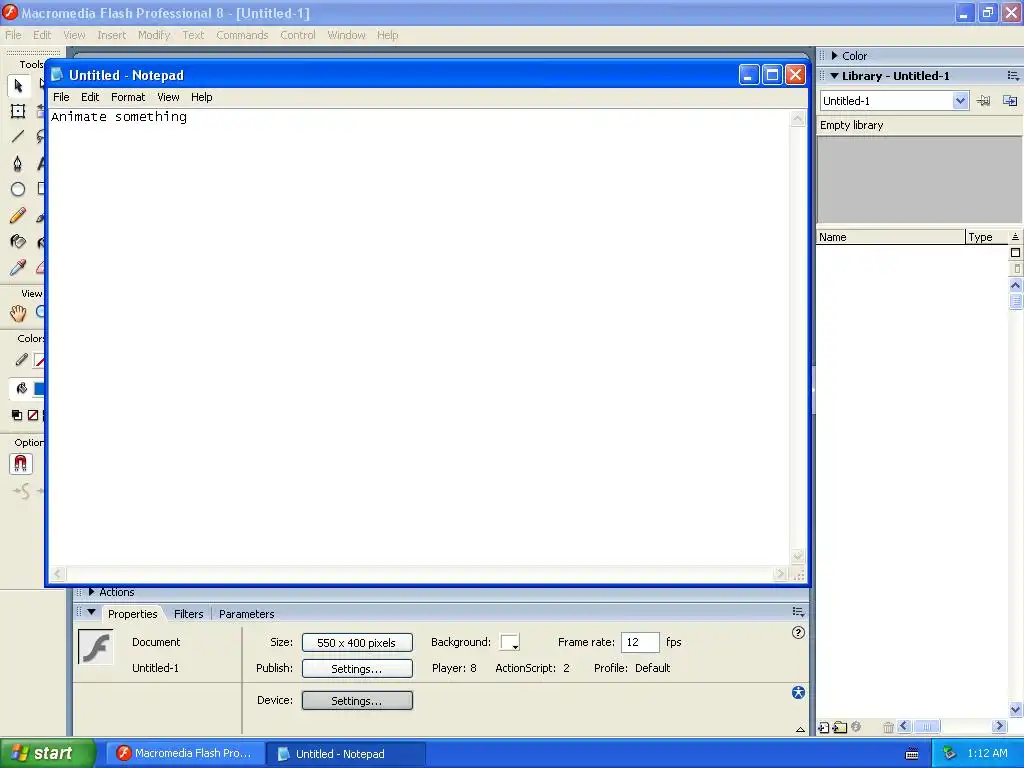Screen dimensions: 1024x768
Task: Switch library to narrow view
Action: [1016, 268]
